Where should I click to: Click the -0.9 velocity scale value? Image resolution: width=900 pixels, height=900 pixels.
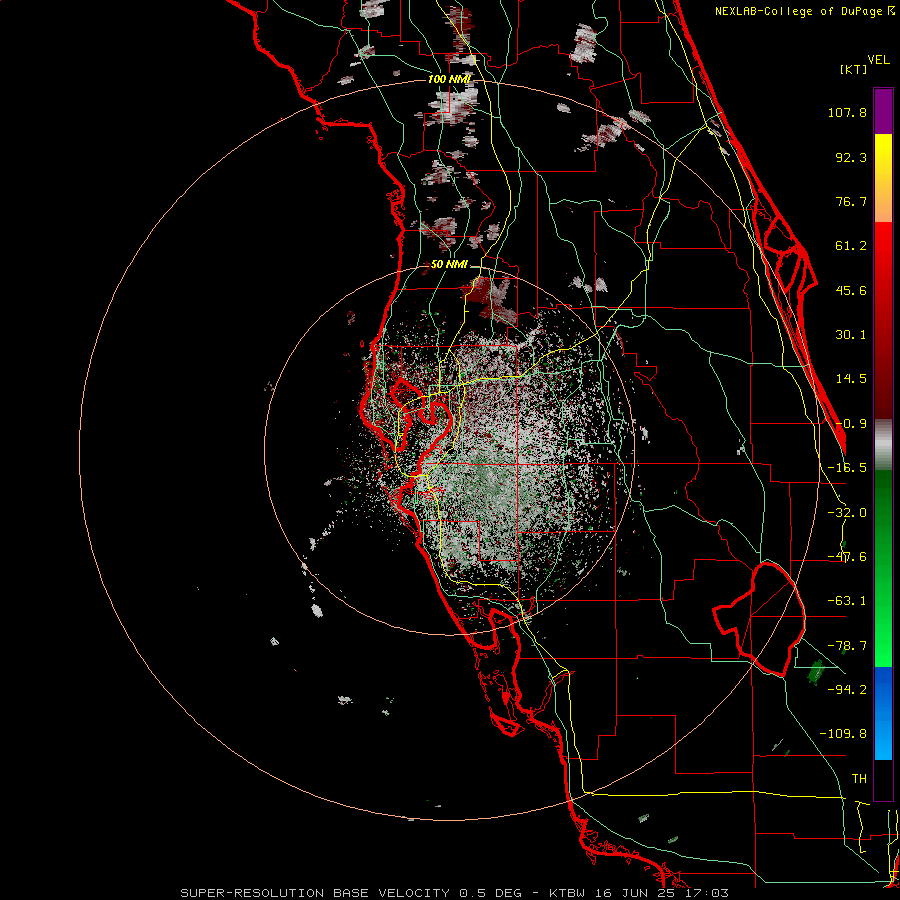click(851, 424)
